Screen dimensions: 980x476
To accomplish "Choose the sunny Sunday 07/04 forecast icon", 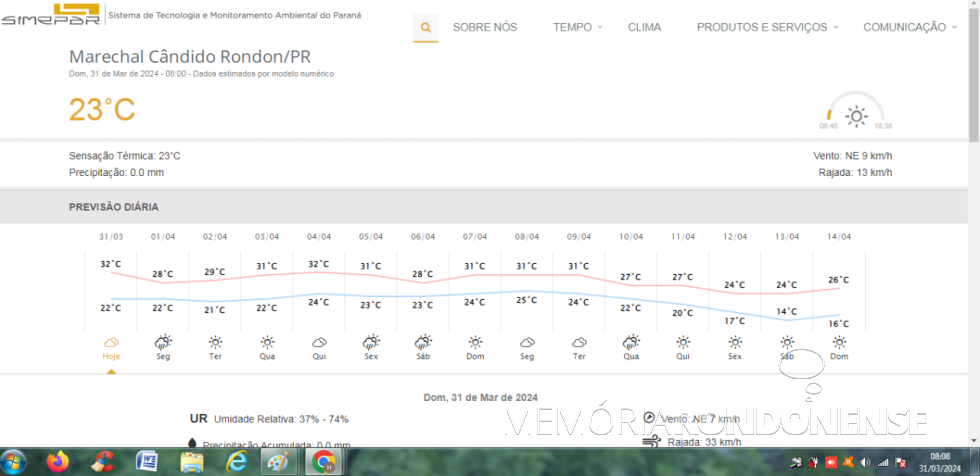I will pos(475,342).
